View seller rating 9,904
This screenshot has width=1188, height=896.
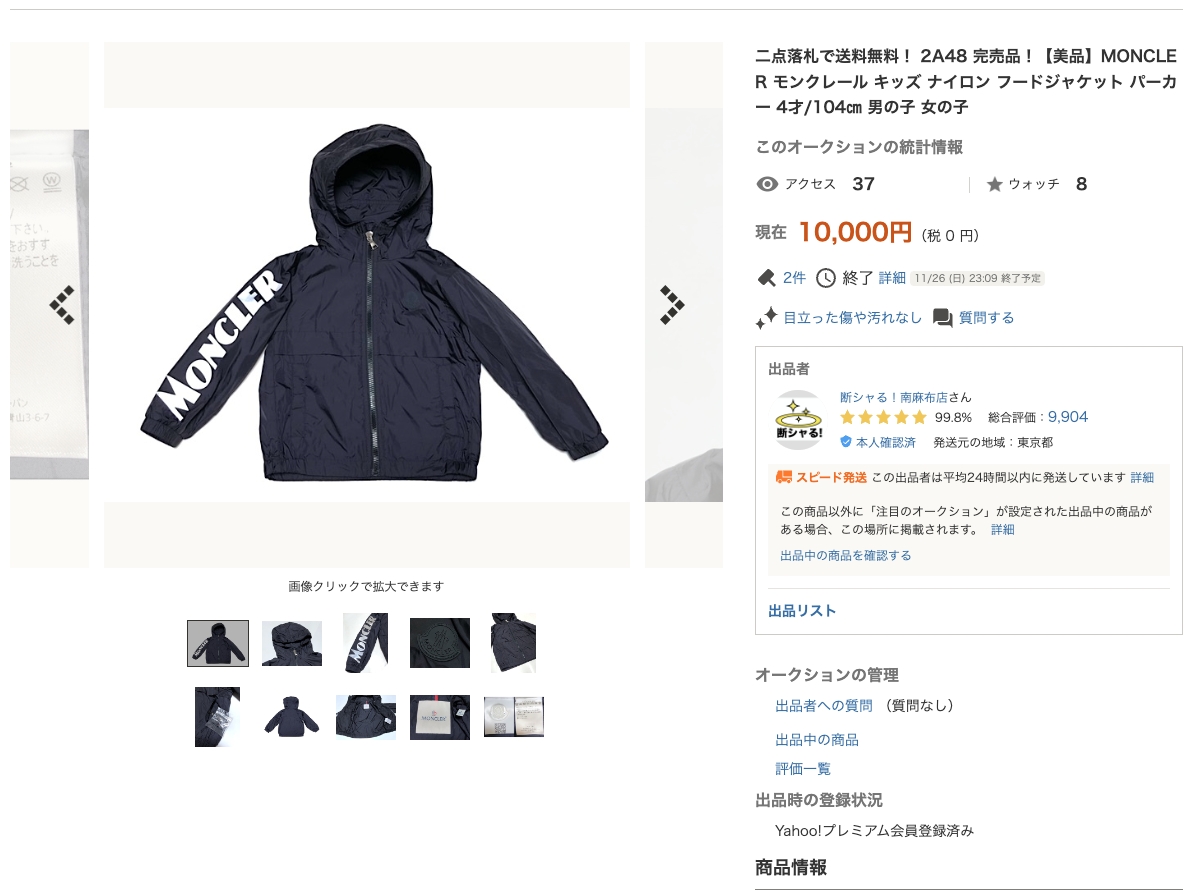click(x=1068, y=417)
